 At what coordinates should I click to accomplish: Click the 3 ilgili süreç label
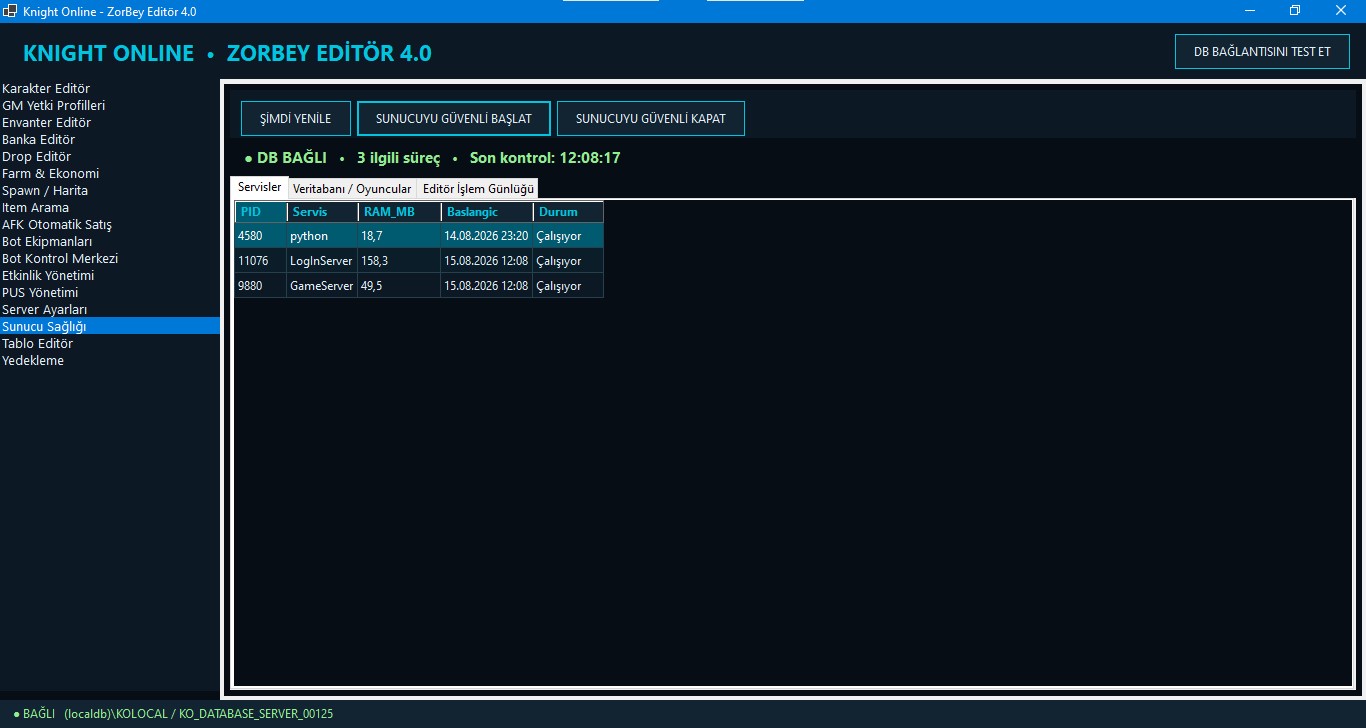pyautogui.click(x=398, y=158)
